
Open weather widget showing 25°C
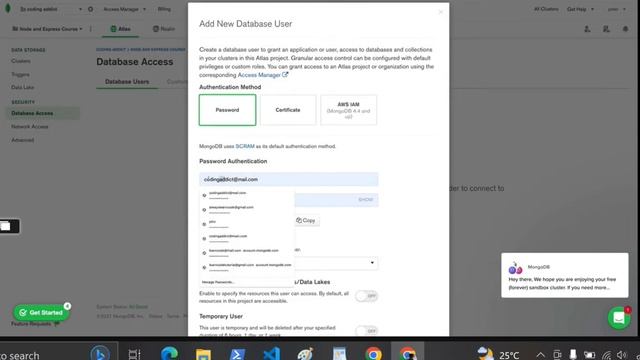coord(498,354)
